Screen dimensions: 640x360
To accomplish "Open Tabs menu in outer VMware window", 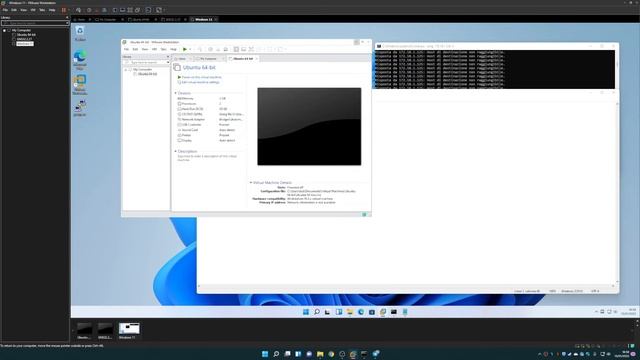I will [x=42, y=10].
